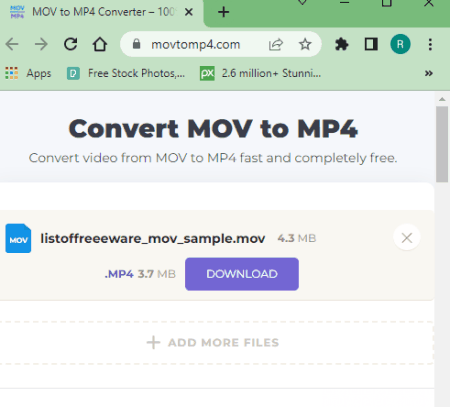Open the Free Stock Photos bookmark
Image resolution: width=450 pixels, height=407 pixels.
(x=126, y=73)
